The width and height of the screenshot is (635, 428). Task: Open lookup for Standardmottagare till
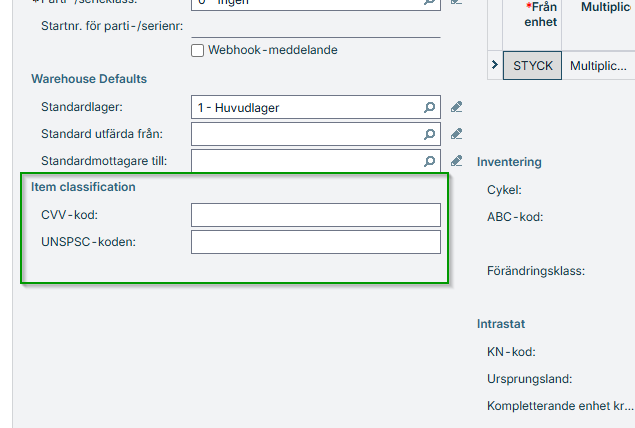click(430, 161)
